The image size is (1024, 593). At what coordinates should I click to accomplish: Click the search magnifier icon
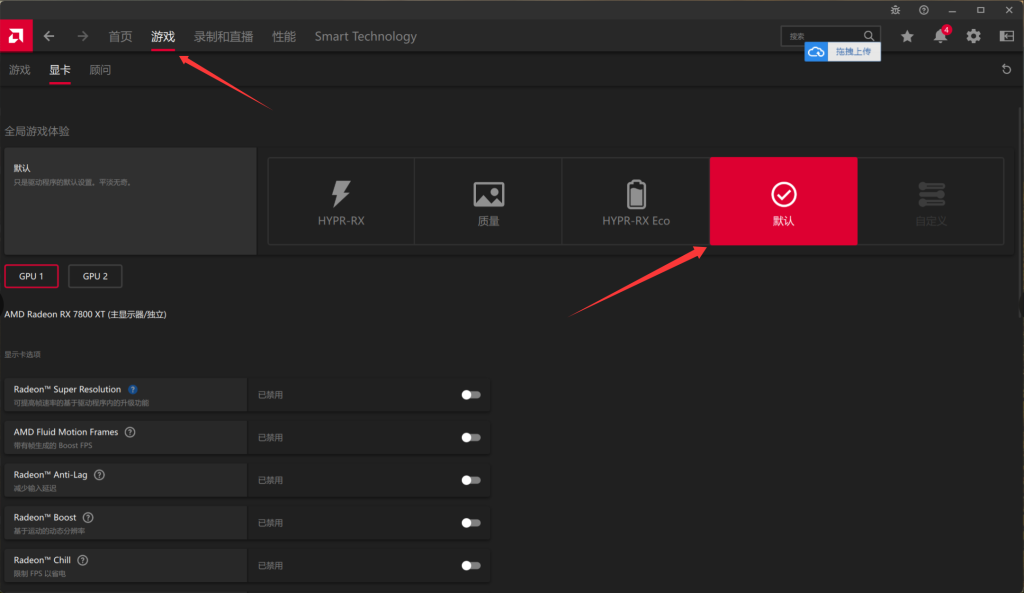click(869, 36)
